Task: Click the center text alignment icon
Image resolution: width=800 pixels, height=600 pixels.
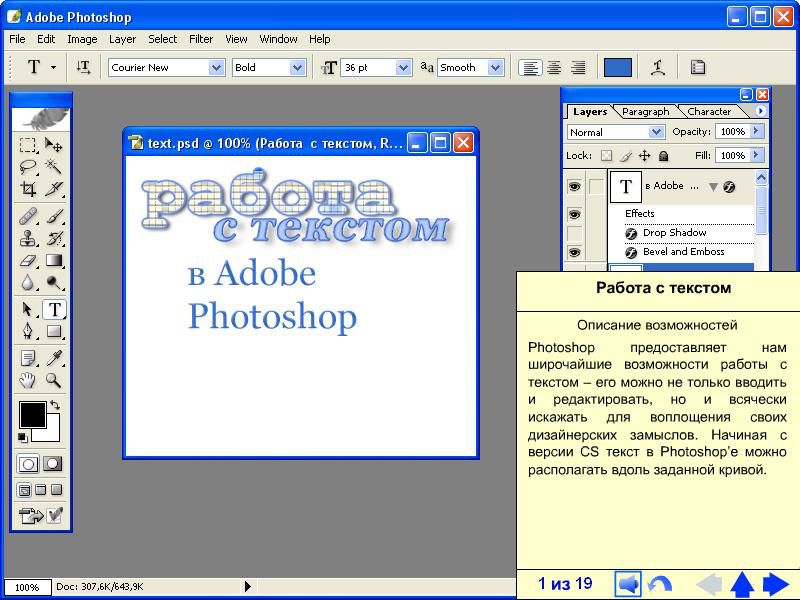Action: click(x=554, y=67)
